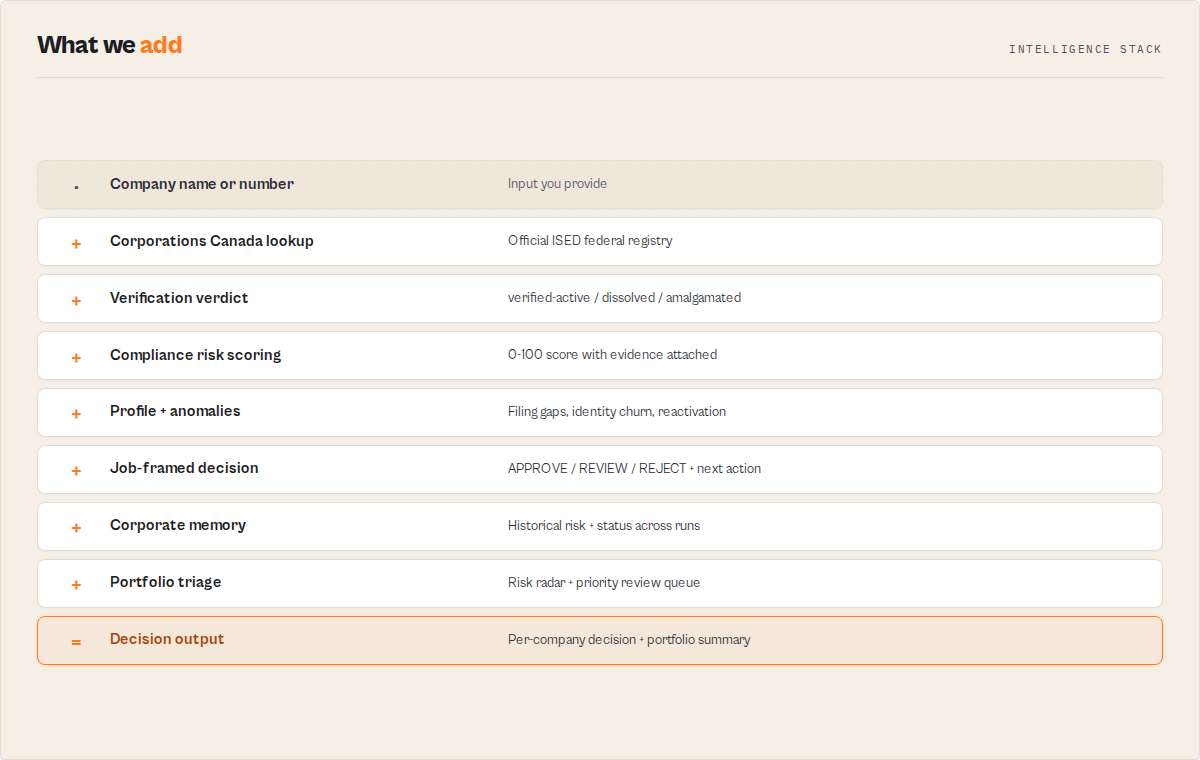Click the 'What we add' heading
This screenshot has height=760, width=1200.
[110, 45]
